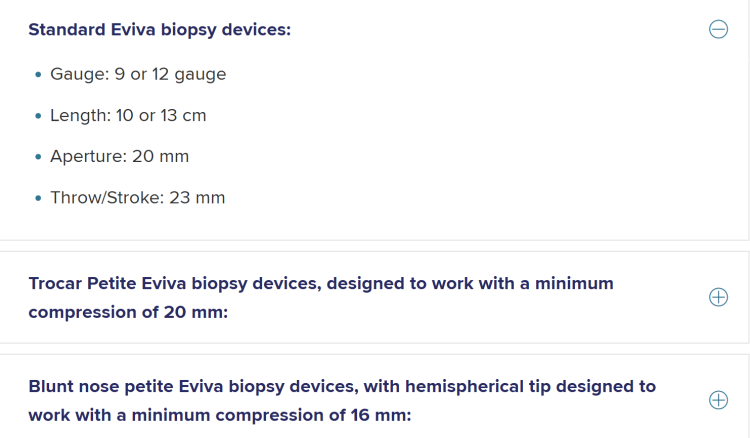Viewport: 750px width, 438px height.
Task: Toggle the Standard Eviva biopsy devices heading
Action: [x=160, y=30]
